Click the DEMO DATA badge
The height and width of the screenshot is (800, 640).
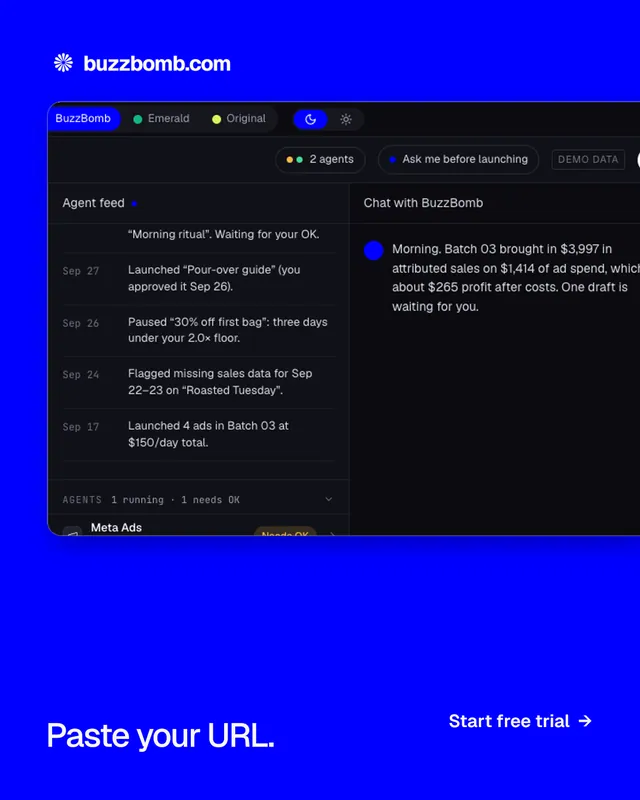pyautogui.click(x=588, y=159)
